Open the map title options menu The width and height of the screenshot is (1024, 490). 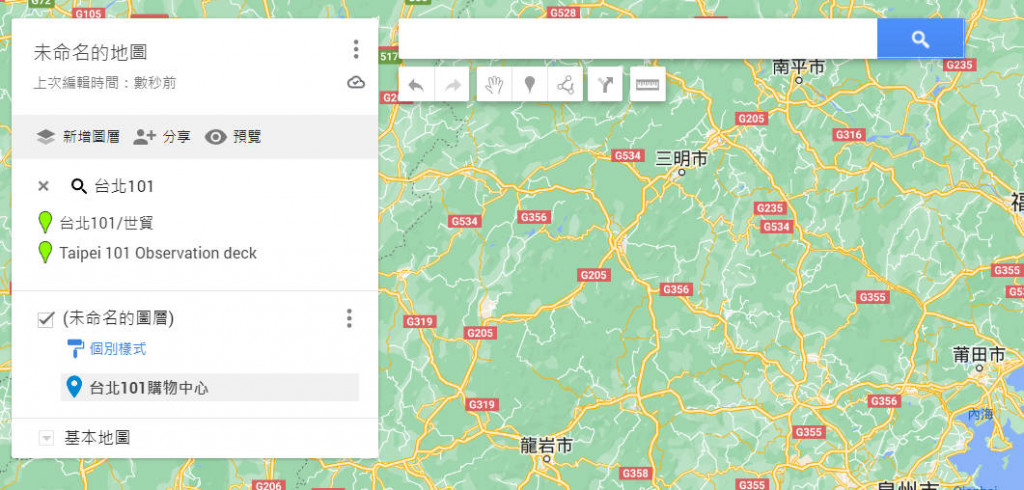355,49
